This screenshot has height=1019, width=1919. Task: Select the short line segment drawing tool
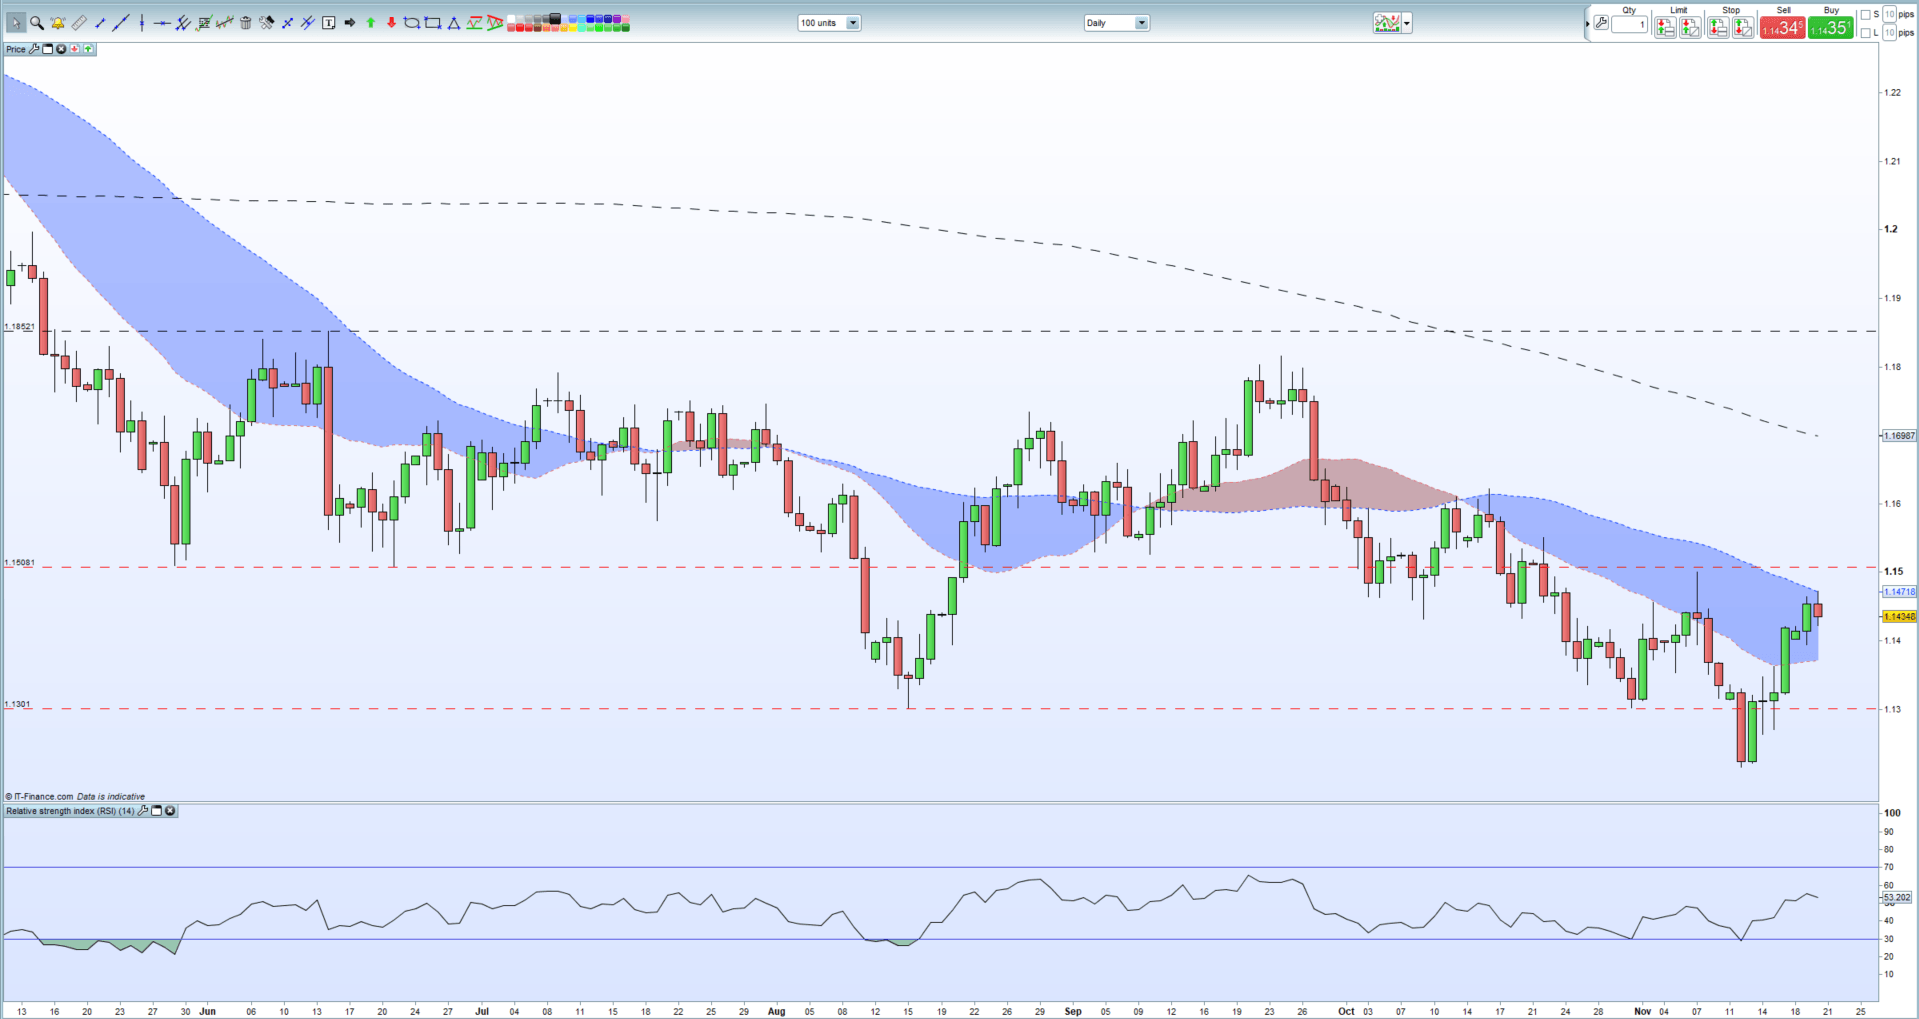(x=100, y=23)
